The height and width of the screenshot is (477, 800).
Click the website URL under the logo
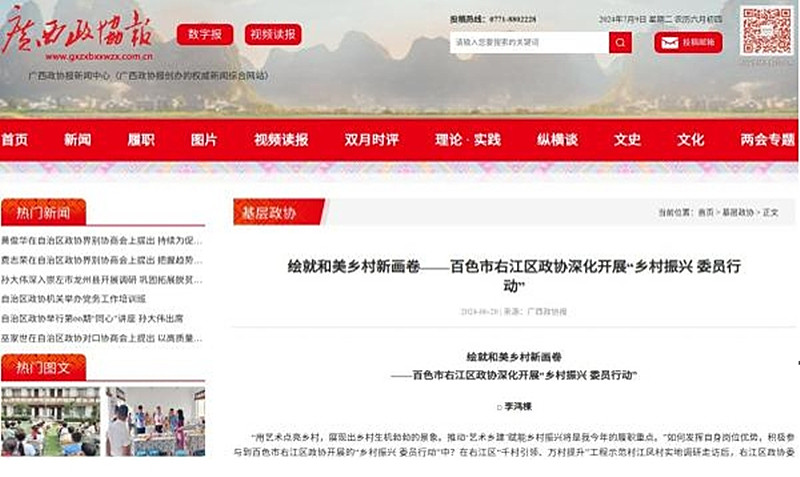pyautogui.click(x=99, y=57)
